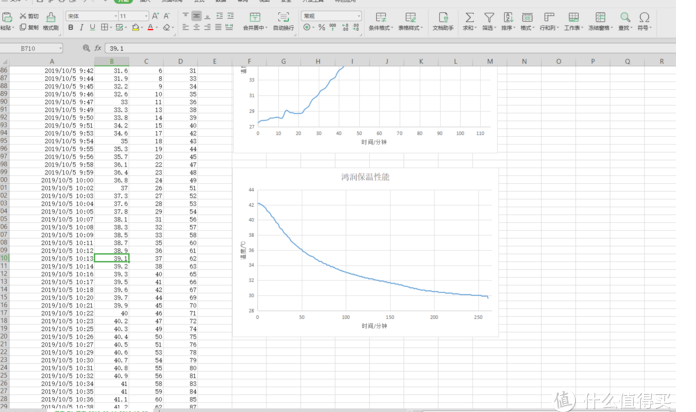Click Merge and Center (合并居中) button
Image resolution: width=696 pixels, height=412 pixels.
254,20
